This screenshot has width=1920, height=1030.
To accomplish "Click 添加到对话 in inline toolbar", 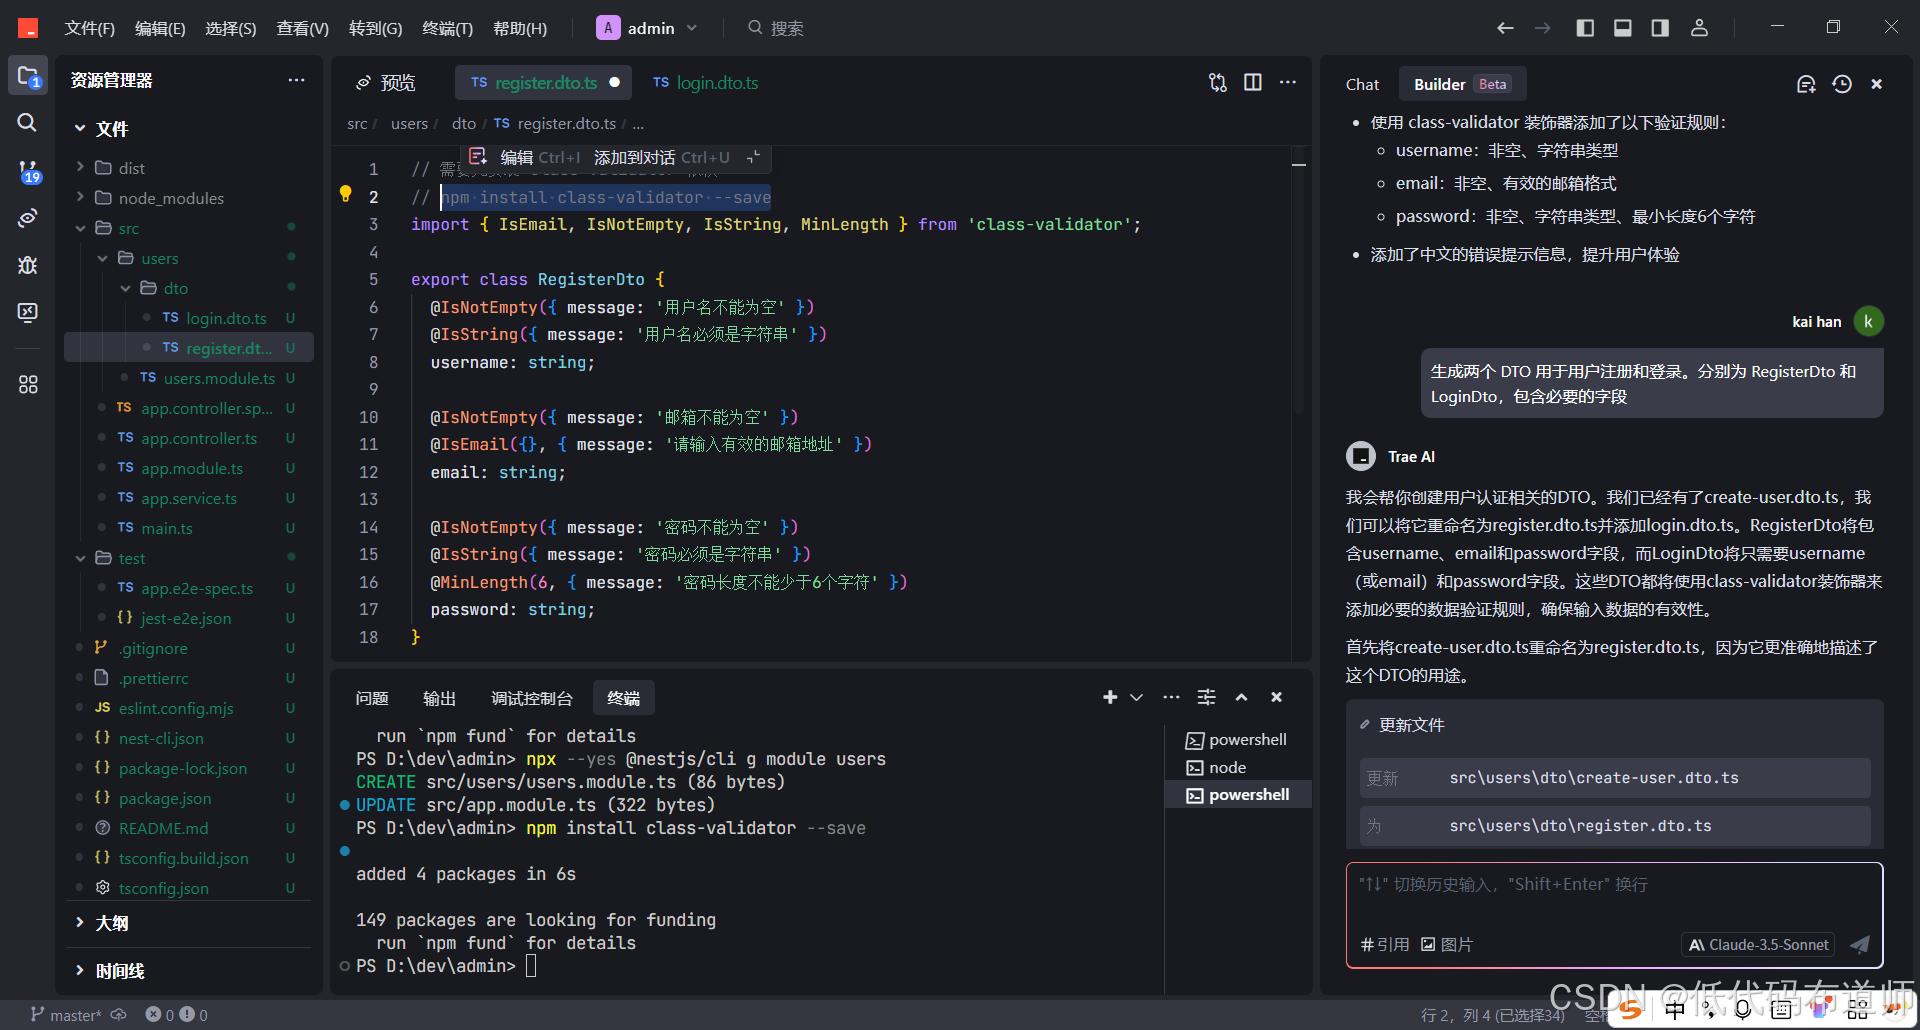I will coord(662,157).
